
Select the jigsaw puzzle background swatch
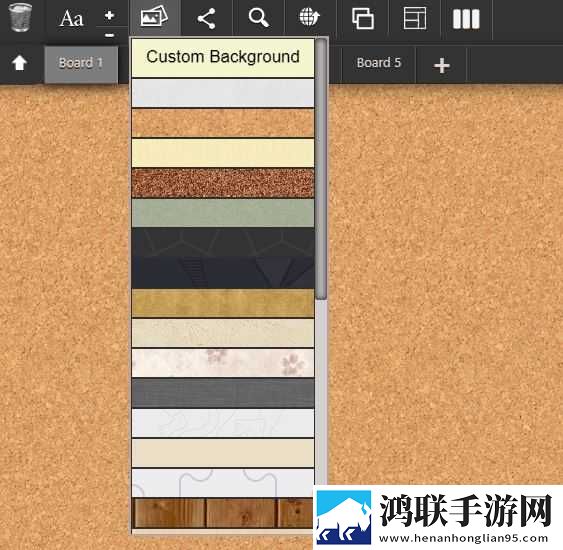pyautogui.click(x=223, y=483)
